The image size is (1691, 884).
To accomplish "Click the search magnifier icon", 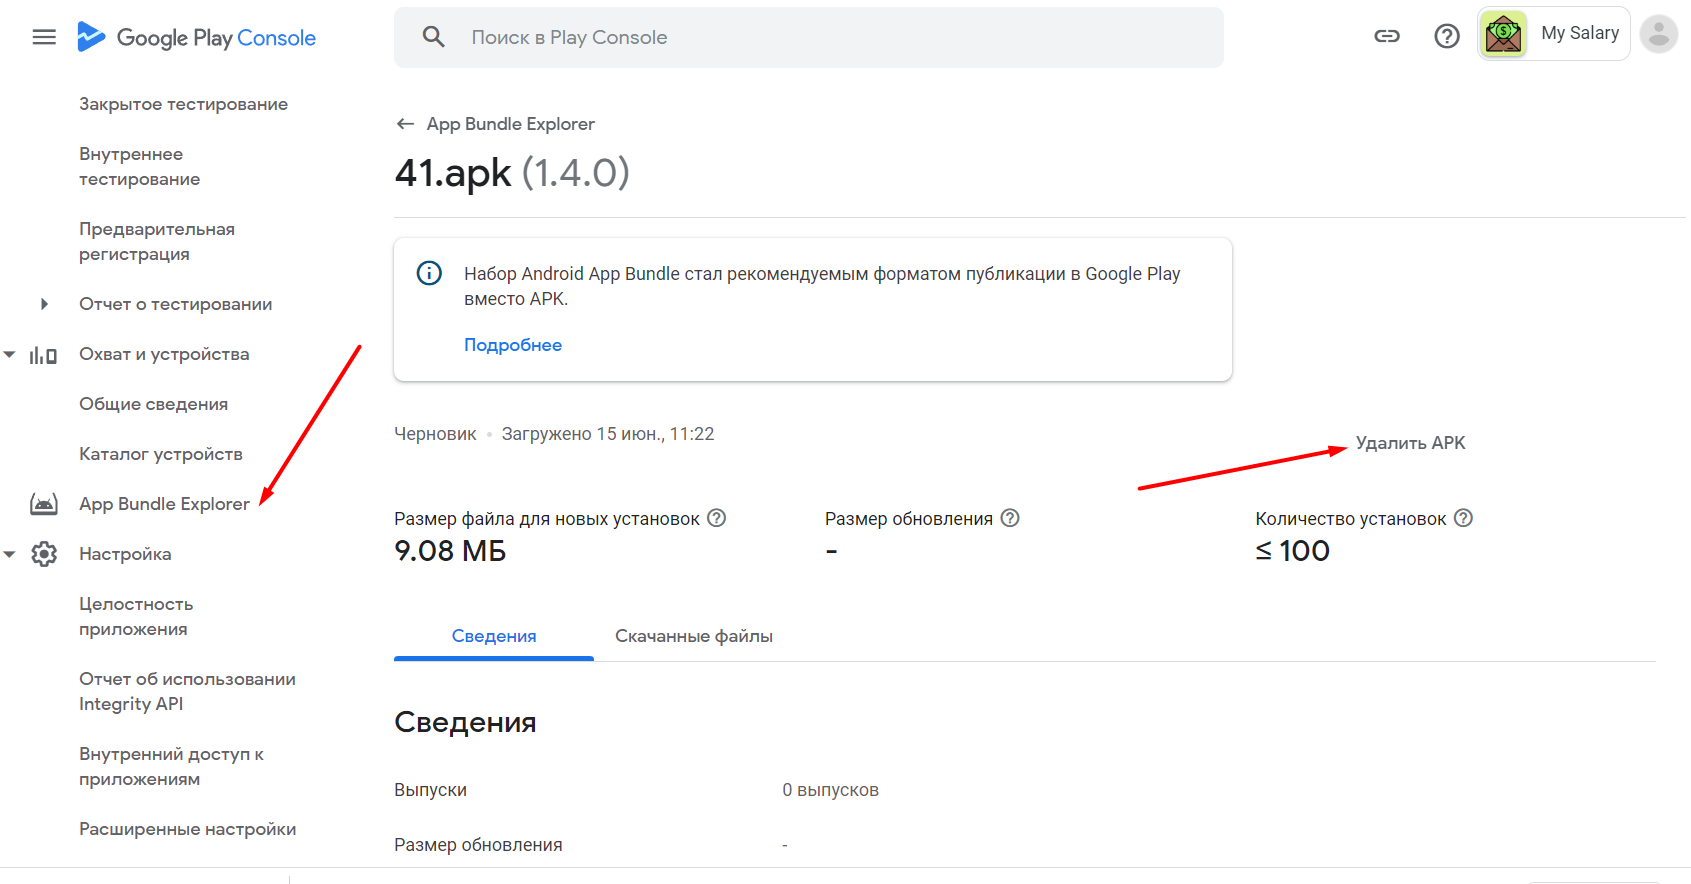I will (x=433, y=37).
